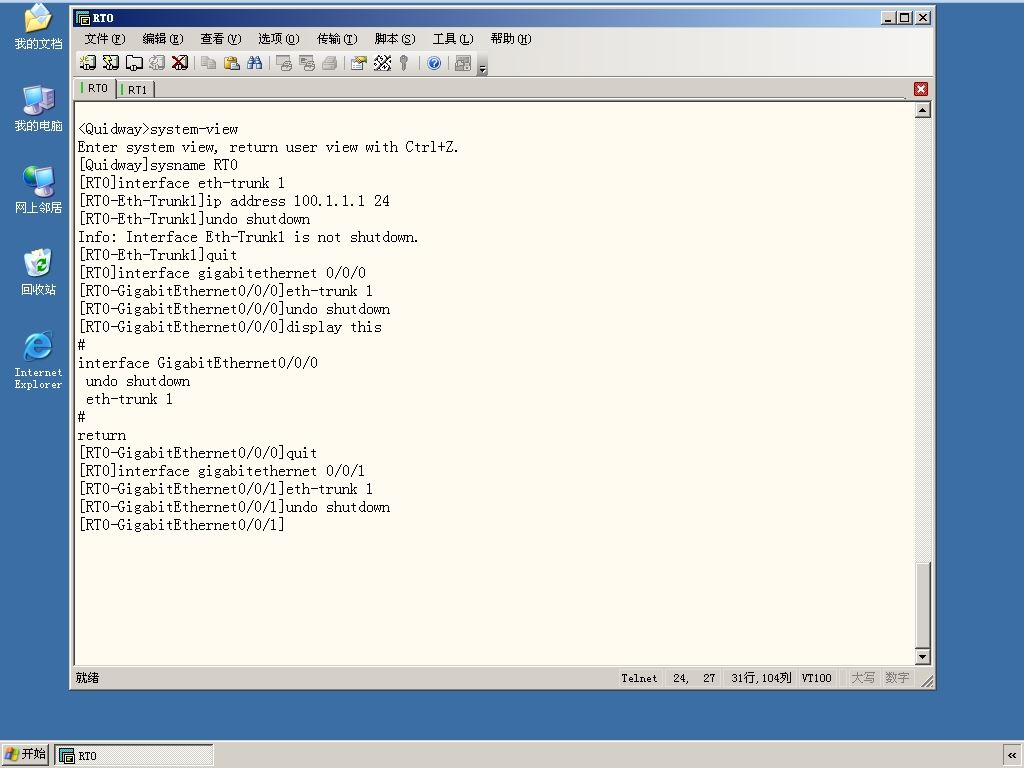
Task: Click the Info: Interface Eth-Trunk1 message line
Action: [248, 237]
